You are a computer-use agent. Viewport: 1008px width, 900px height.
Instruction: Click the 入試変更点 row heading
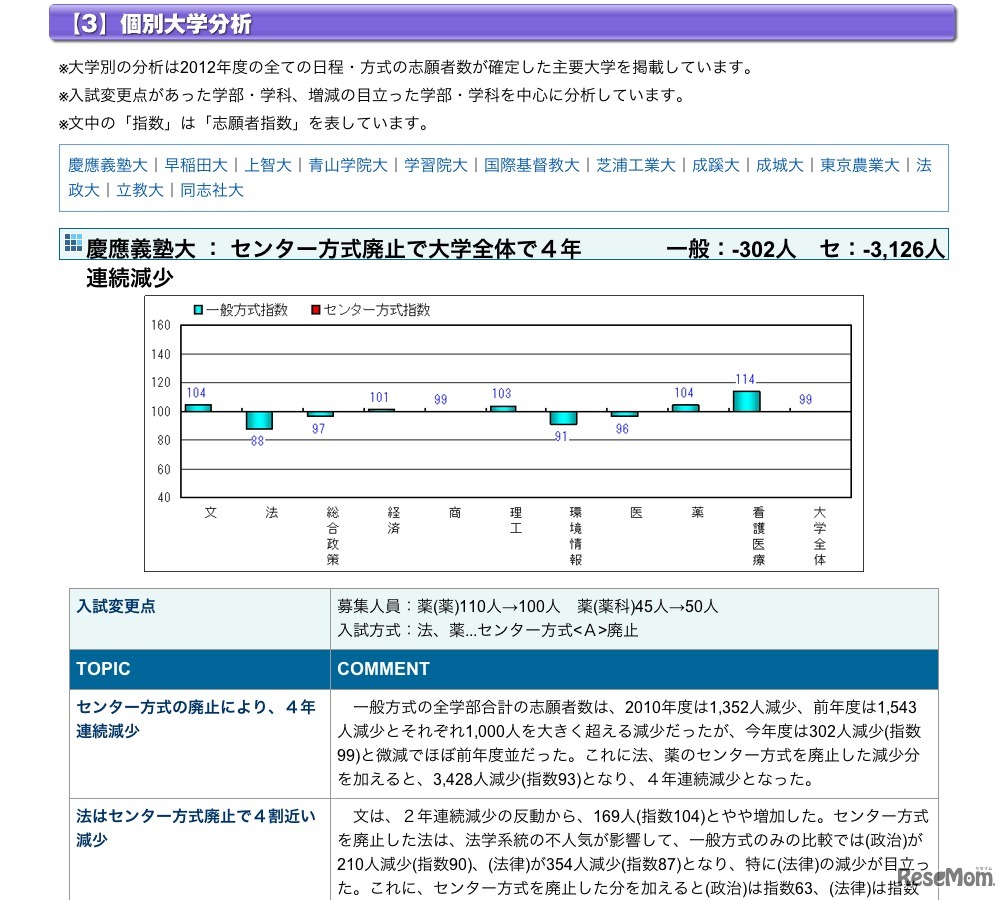[x=116, y=606]
